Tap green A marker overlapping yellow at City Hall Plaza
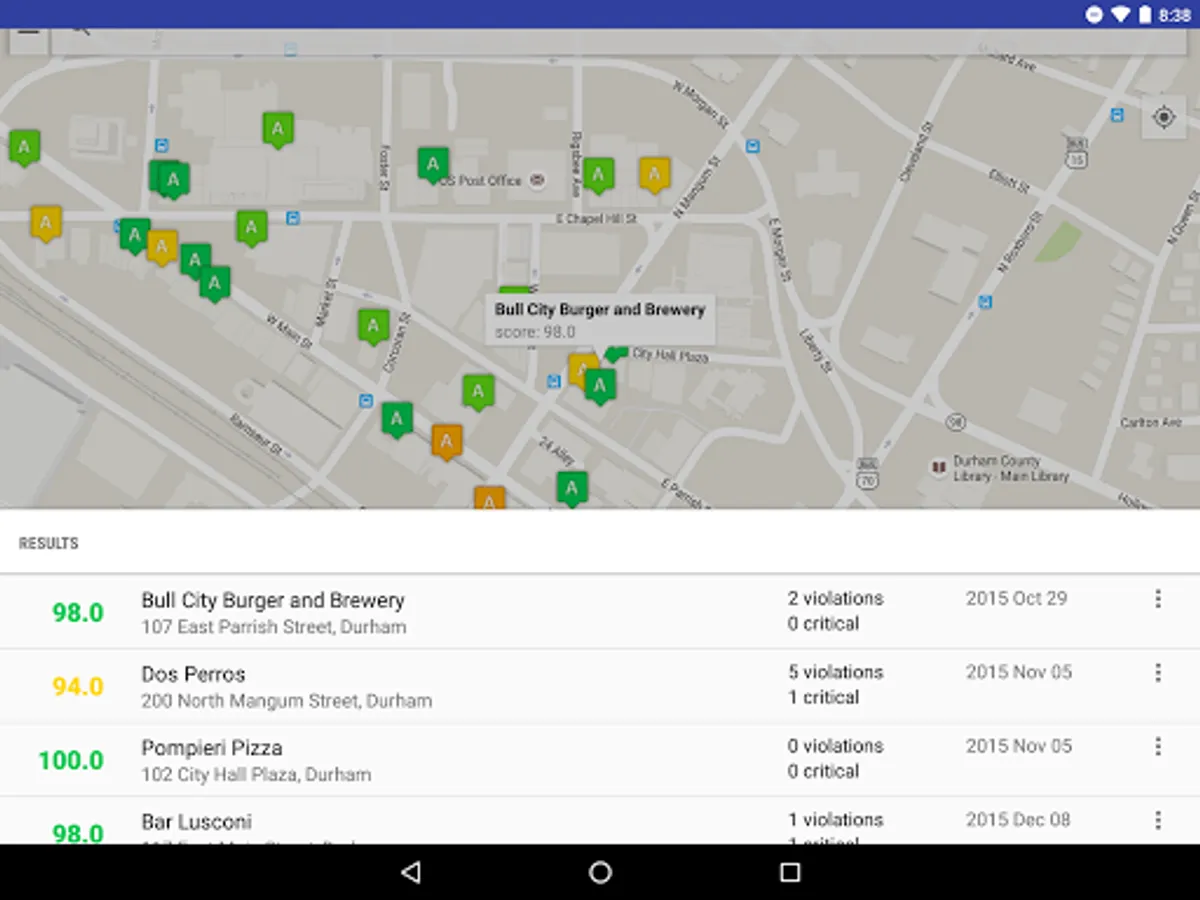Screen dimensions: 1200x900 coord(600,385)
